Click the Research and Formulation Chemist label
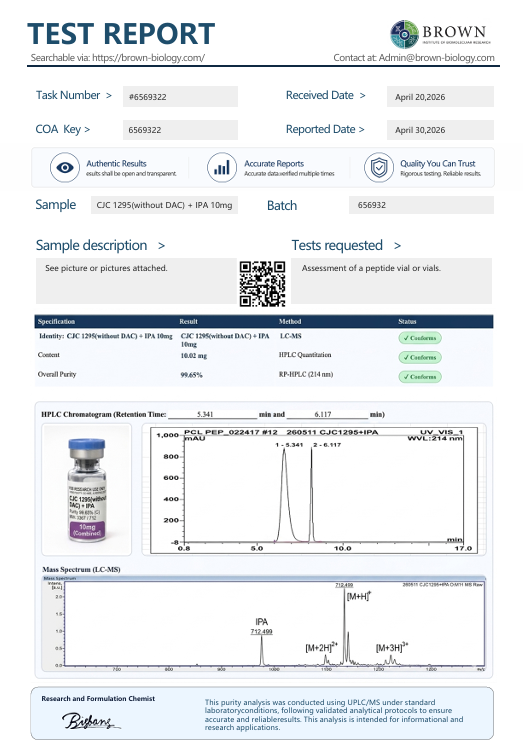Screen dimensions: 523x742 pyautogui.click(x=98, y=698)
